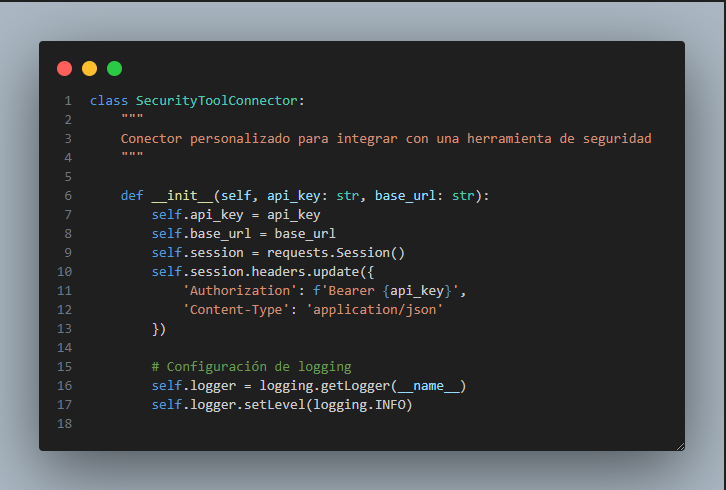Click the green maximize dot

point(114,68)
